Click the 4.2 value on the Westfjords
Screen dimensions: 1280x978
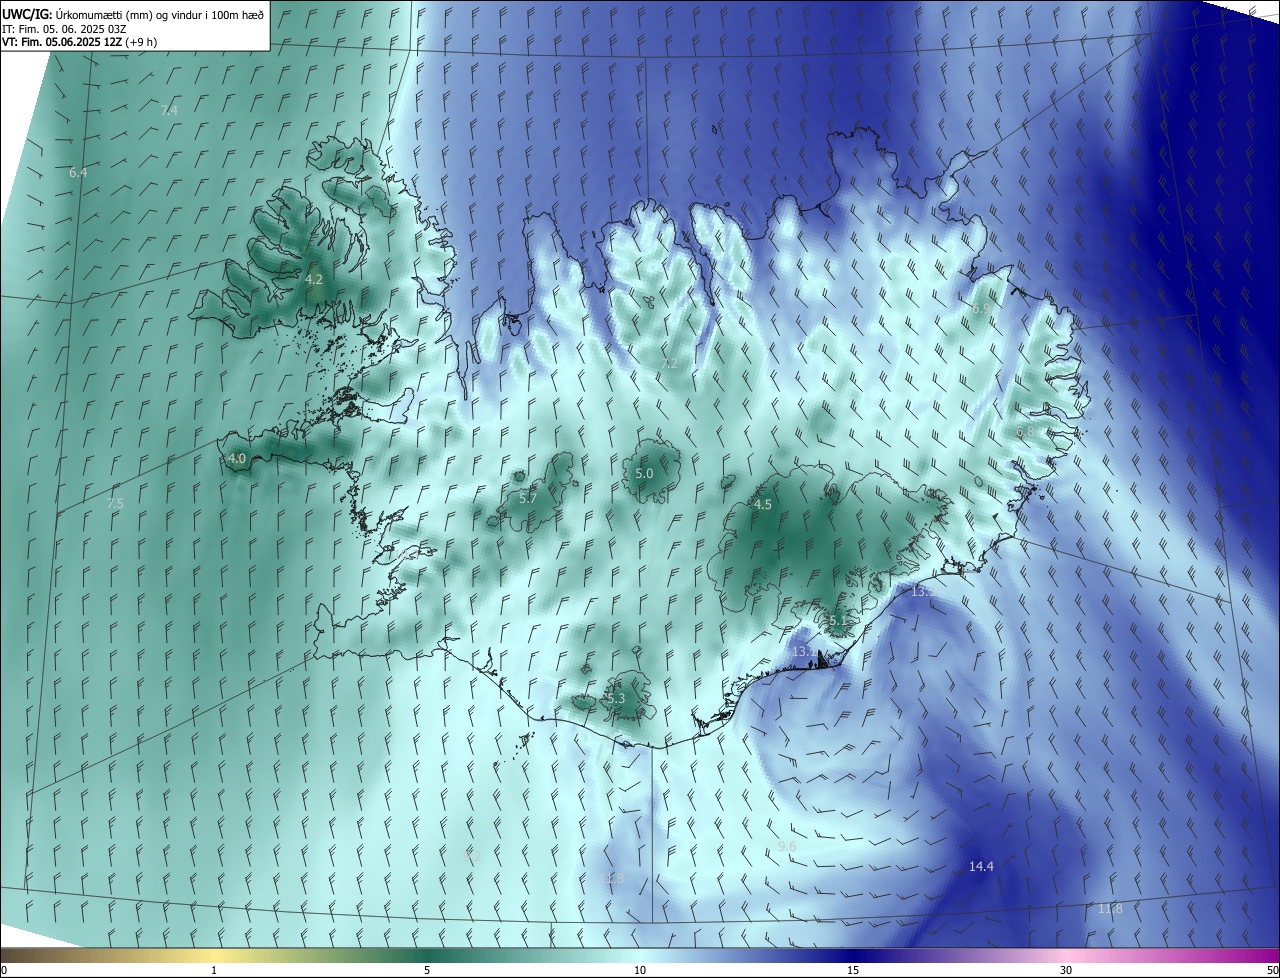coord(314,280)
